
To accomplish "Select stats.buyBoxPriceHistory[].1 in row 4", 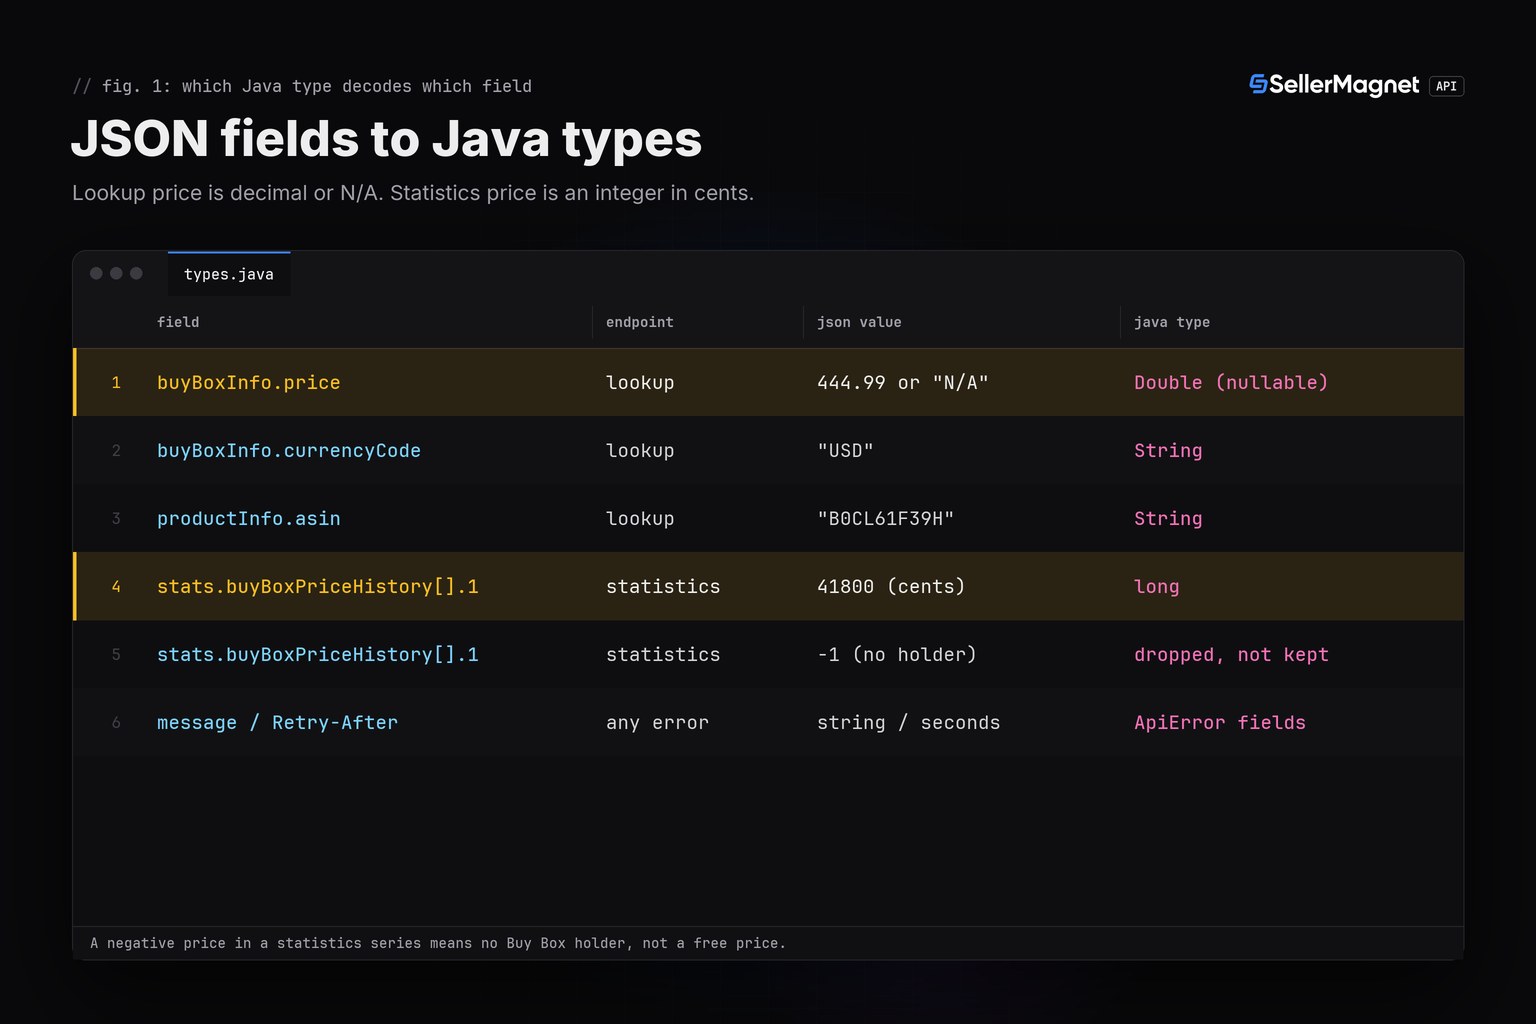I will 318,586.
